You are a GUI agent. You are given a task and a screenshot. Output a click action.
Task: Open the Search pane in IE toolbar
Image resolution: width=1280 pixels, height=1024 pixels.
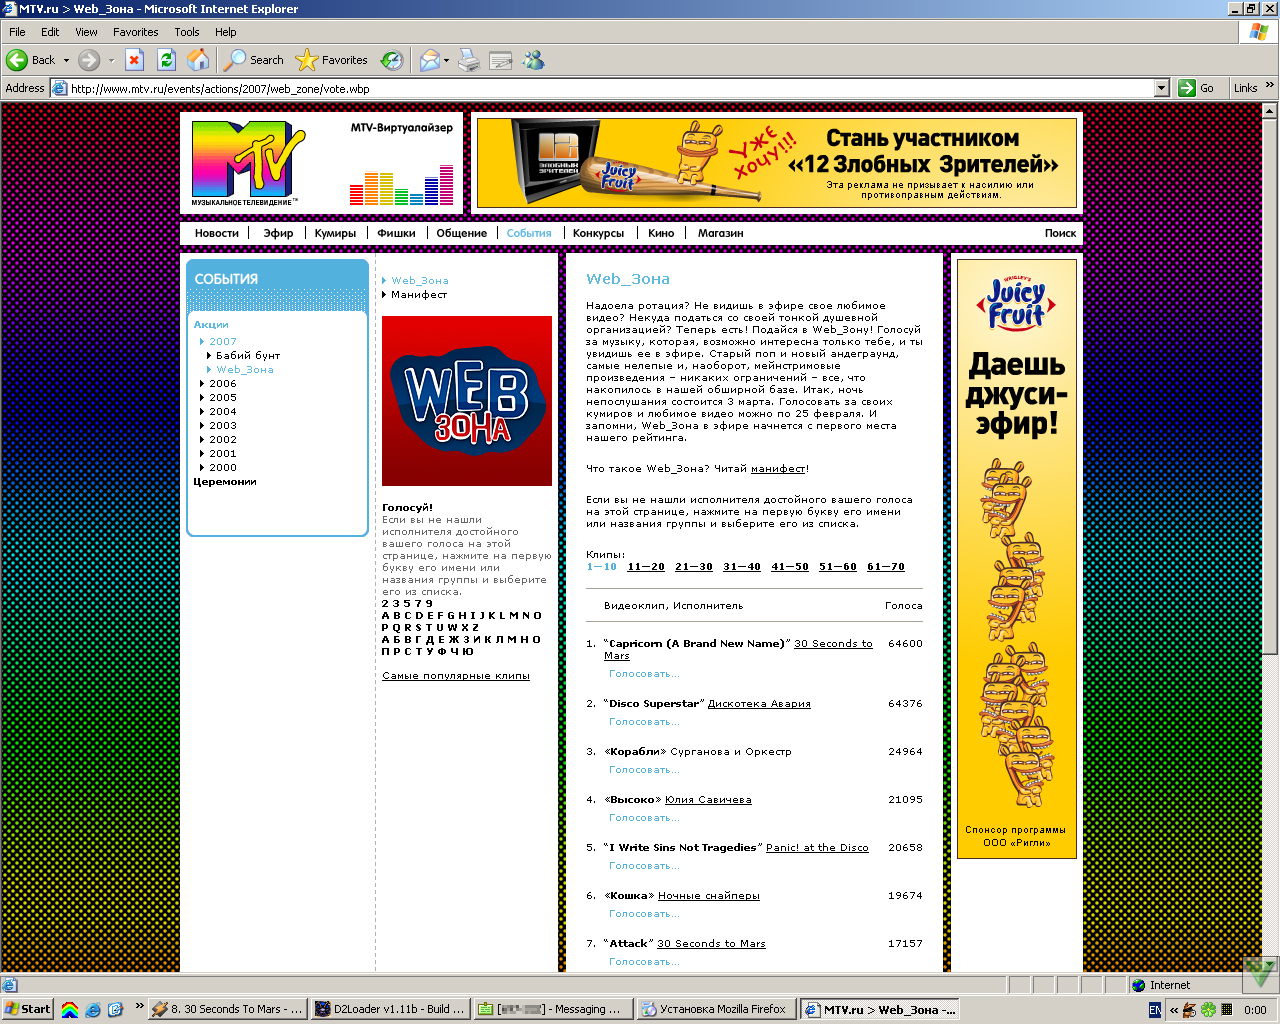click(x=254, y=60)
